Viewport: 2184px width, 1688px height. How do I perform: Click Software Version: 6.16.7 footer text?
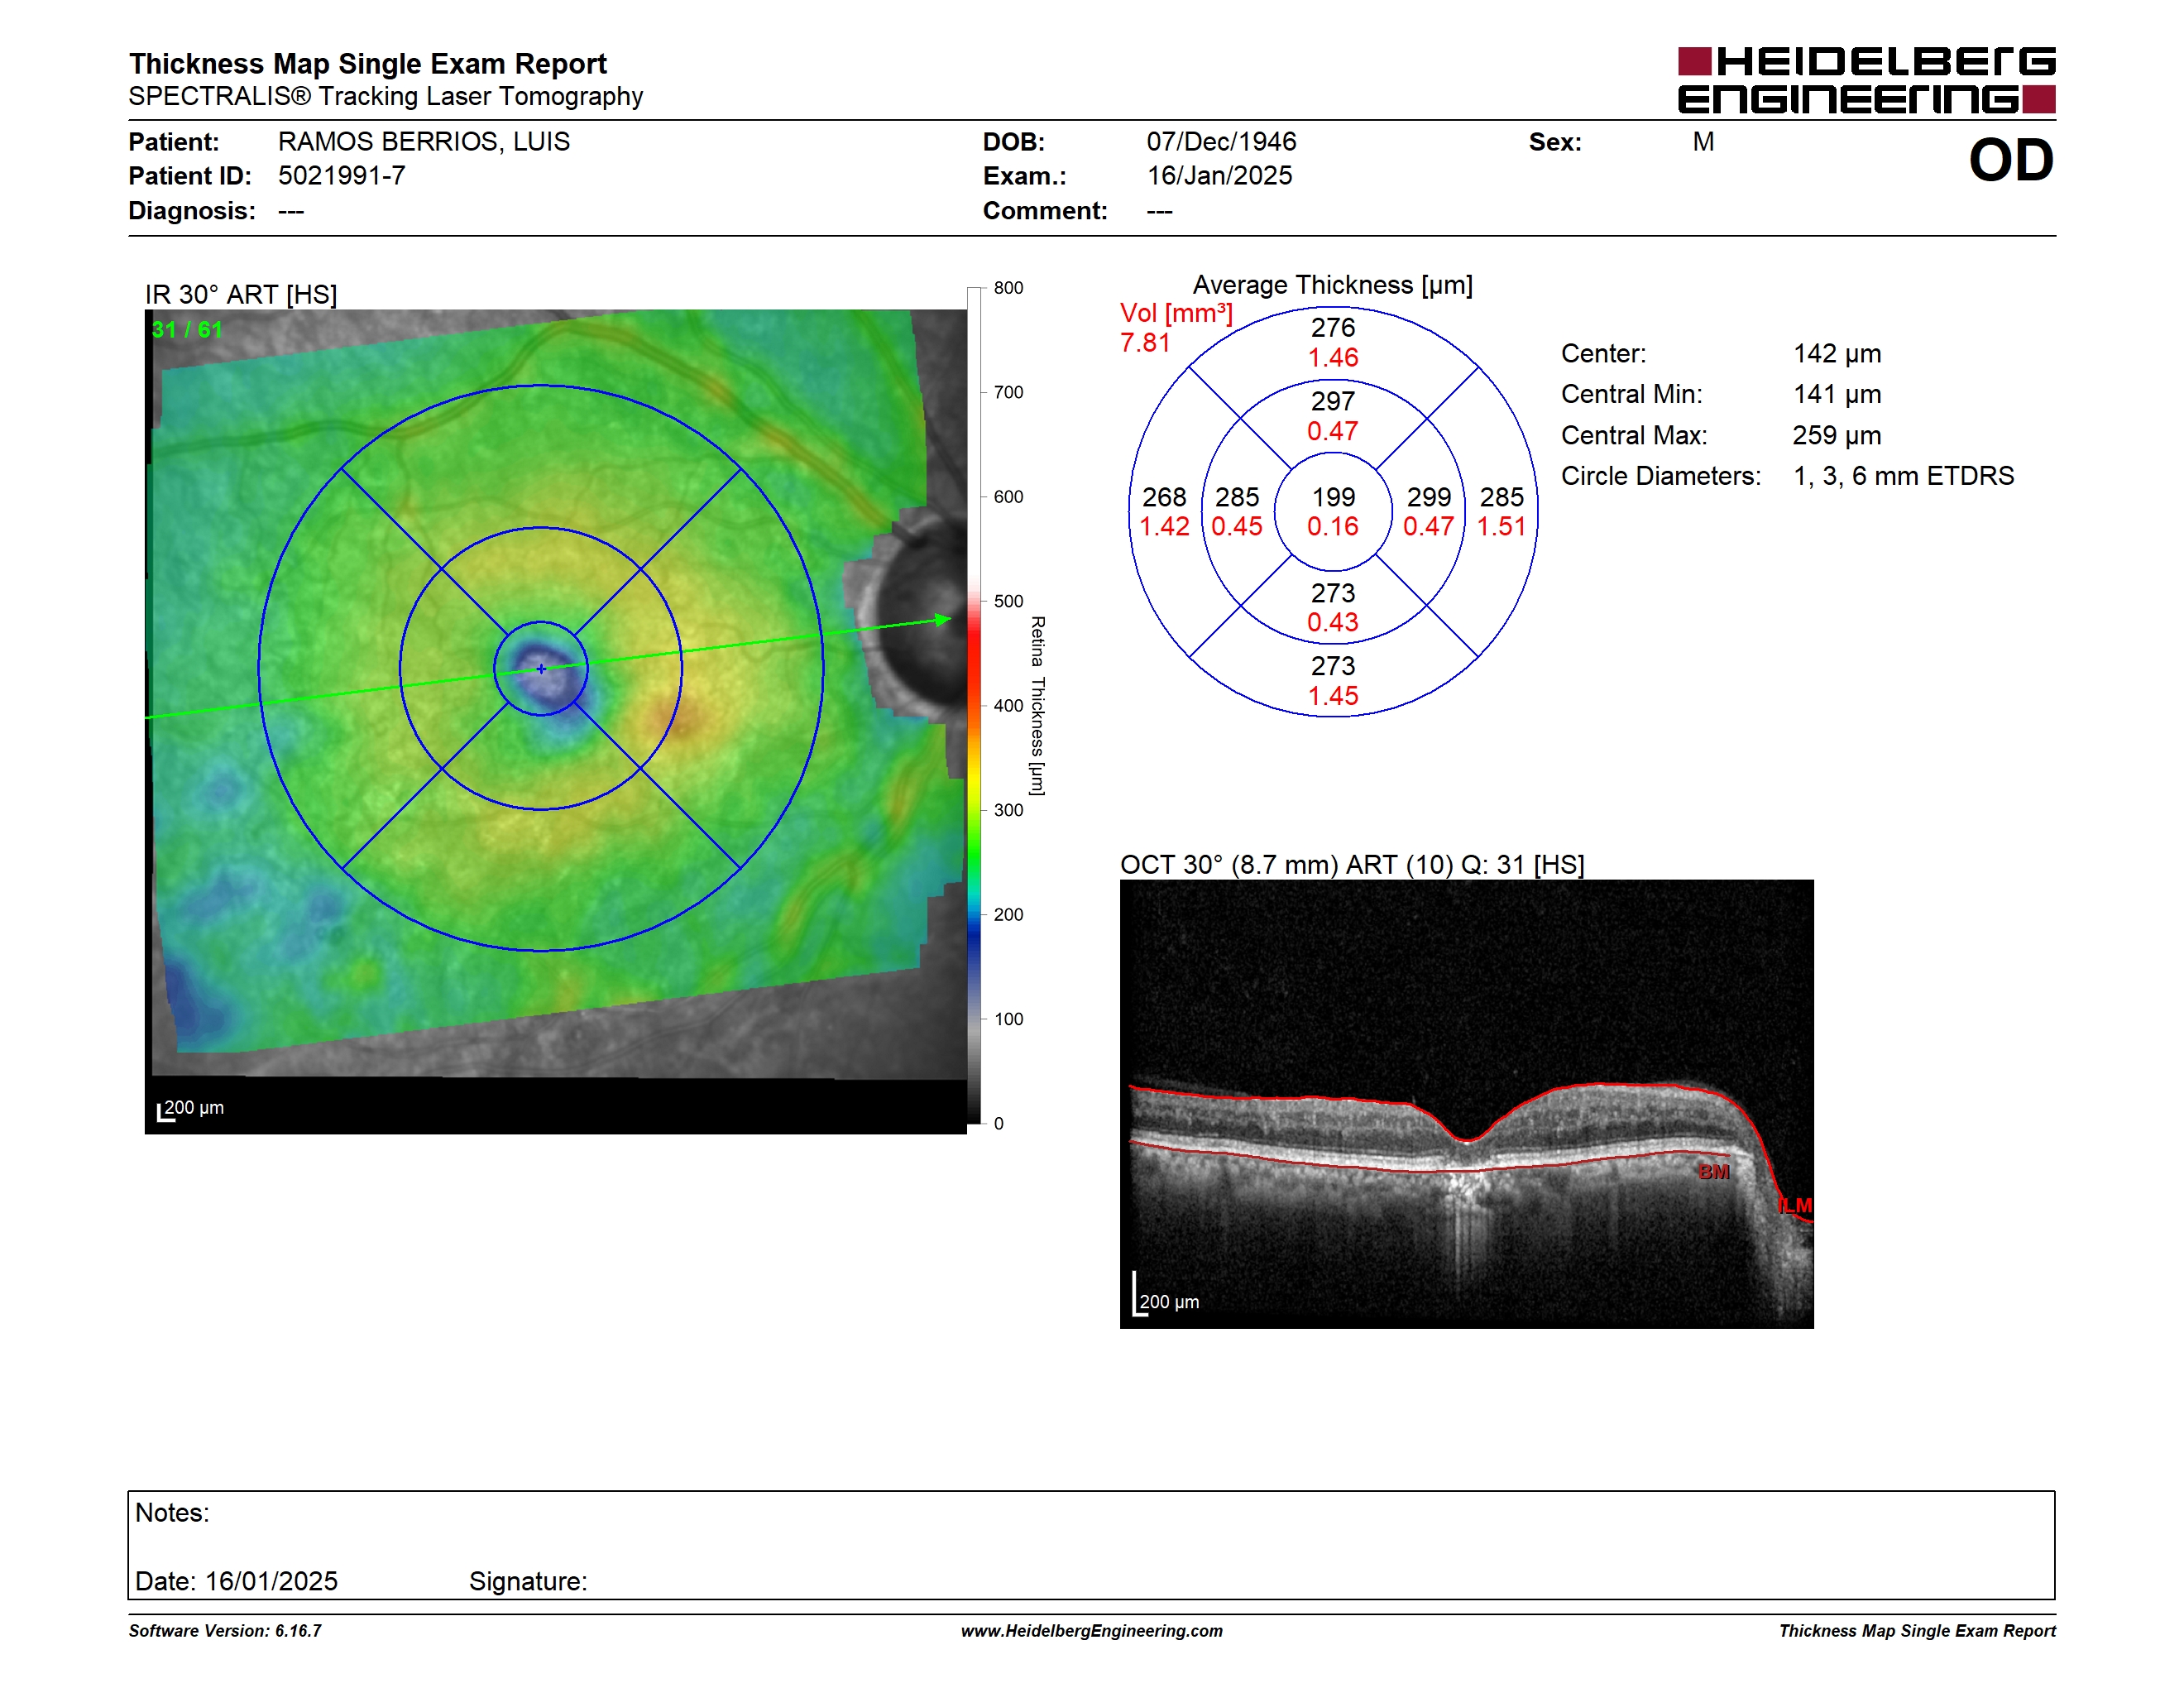point(225,1630)
